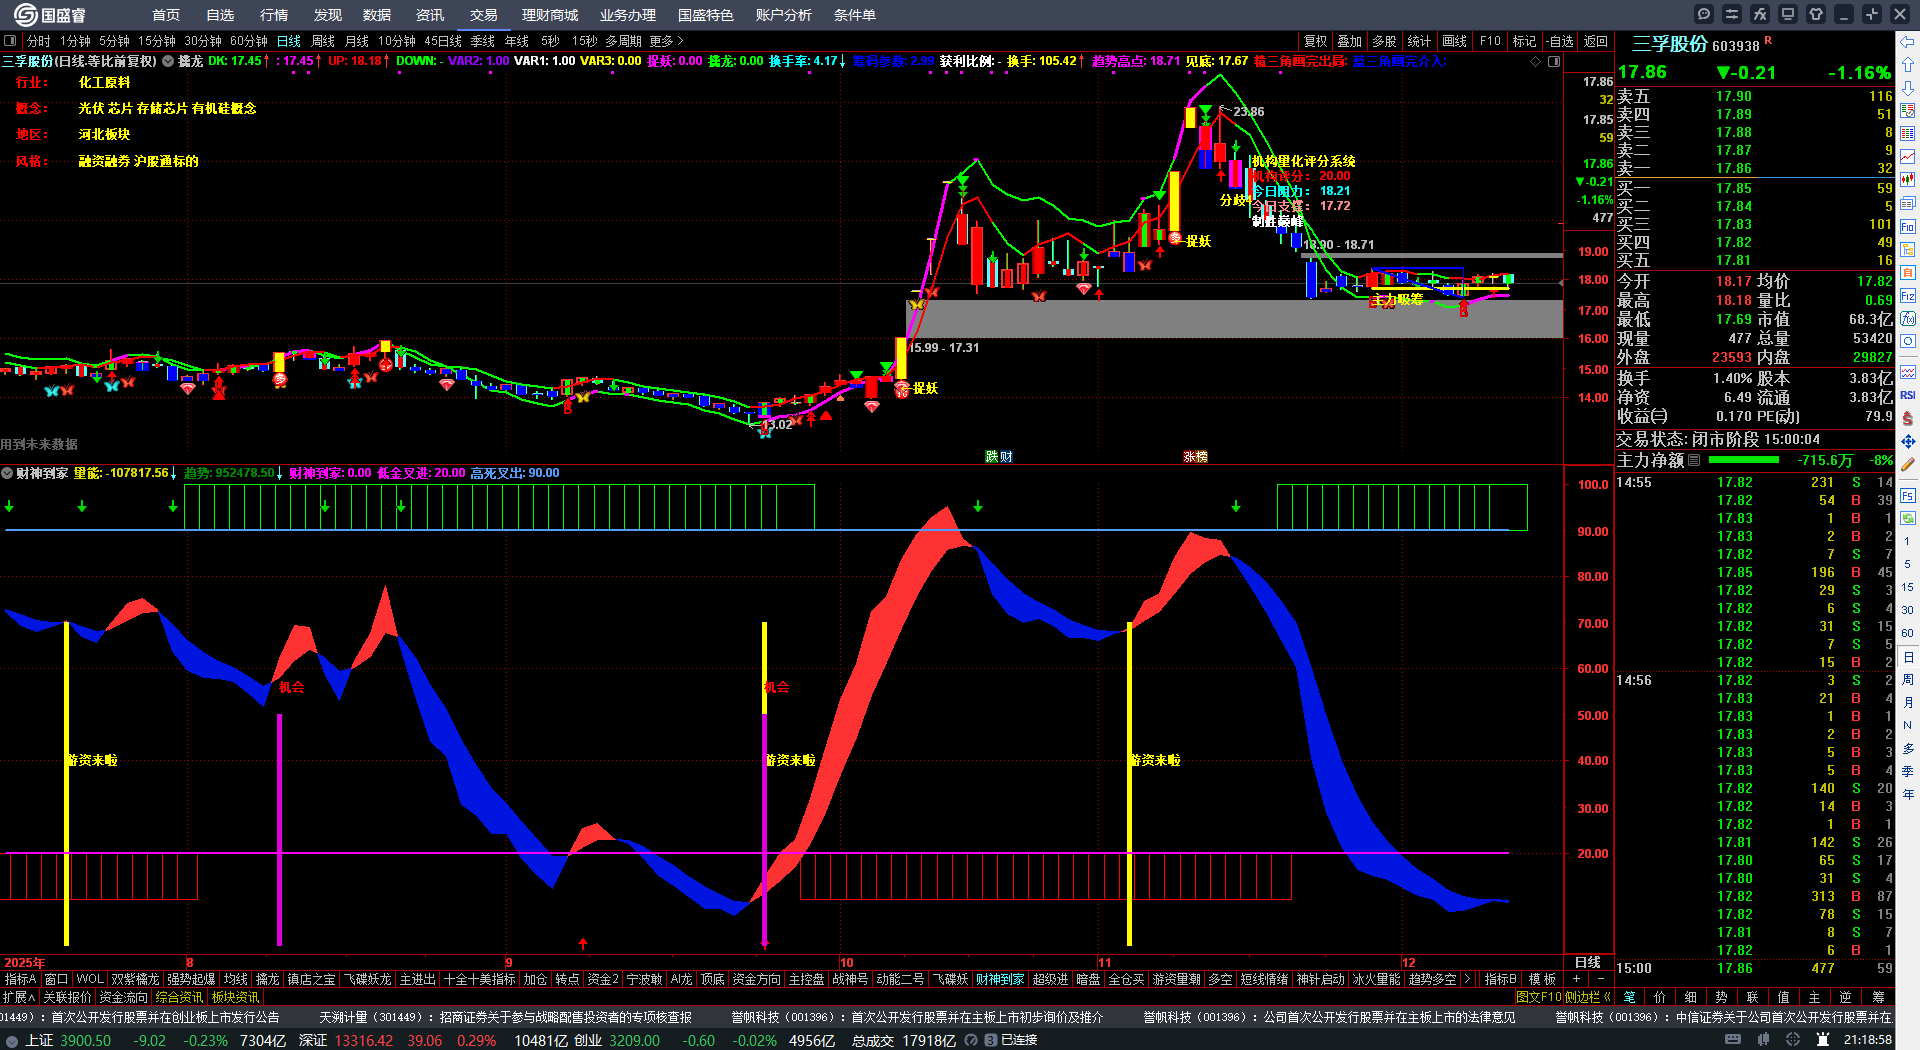Viewport: 1920px width, 1050px height.
Task: Switch tick panel to 笔 view
Action: pos(1629,997)
